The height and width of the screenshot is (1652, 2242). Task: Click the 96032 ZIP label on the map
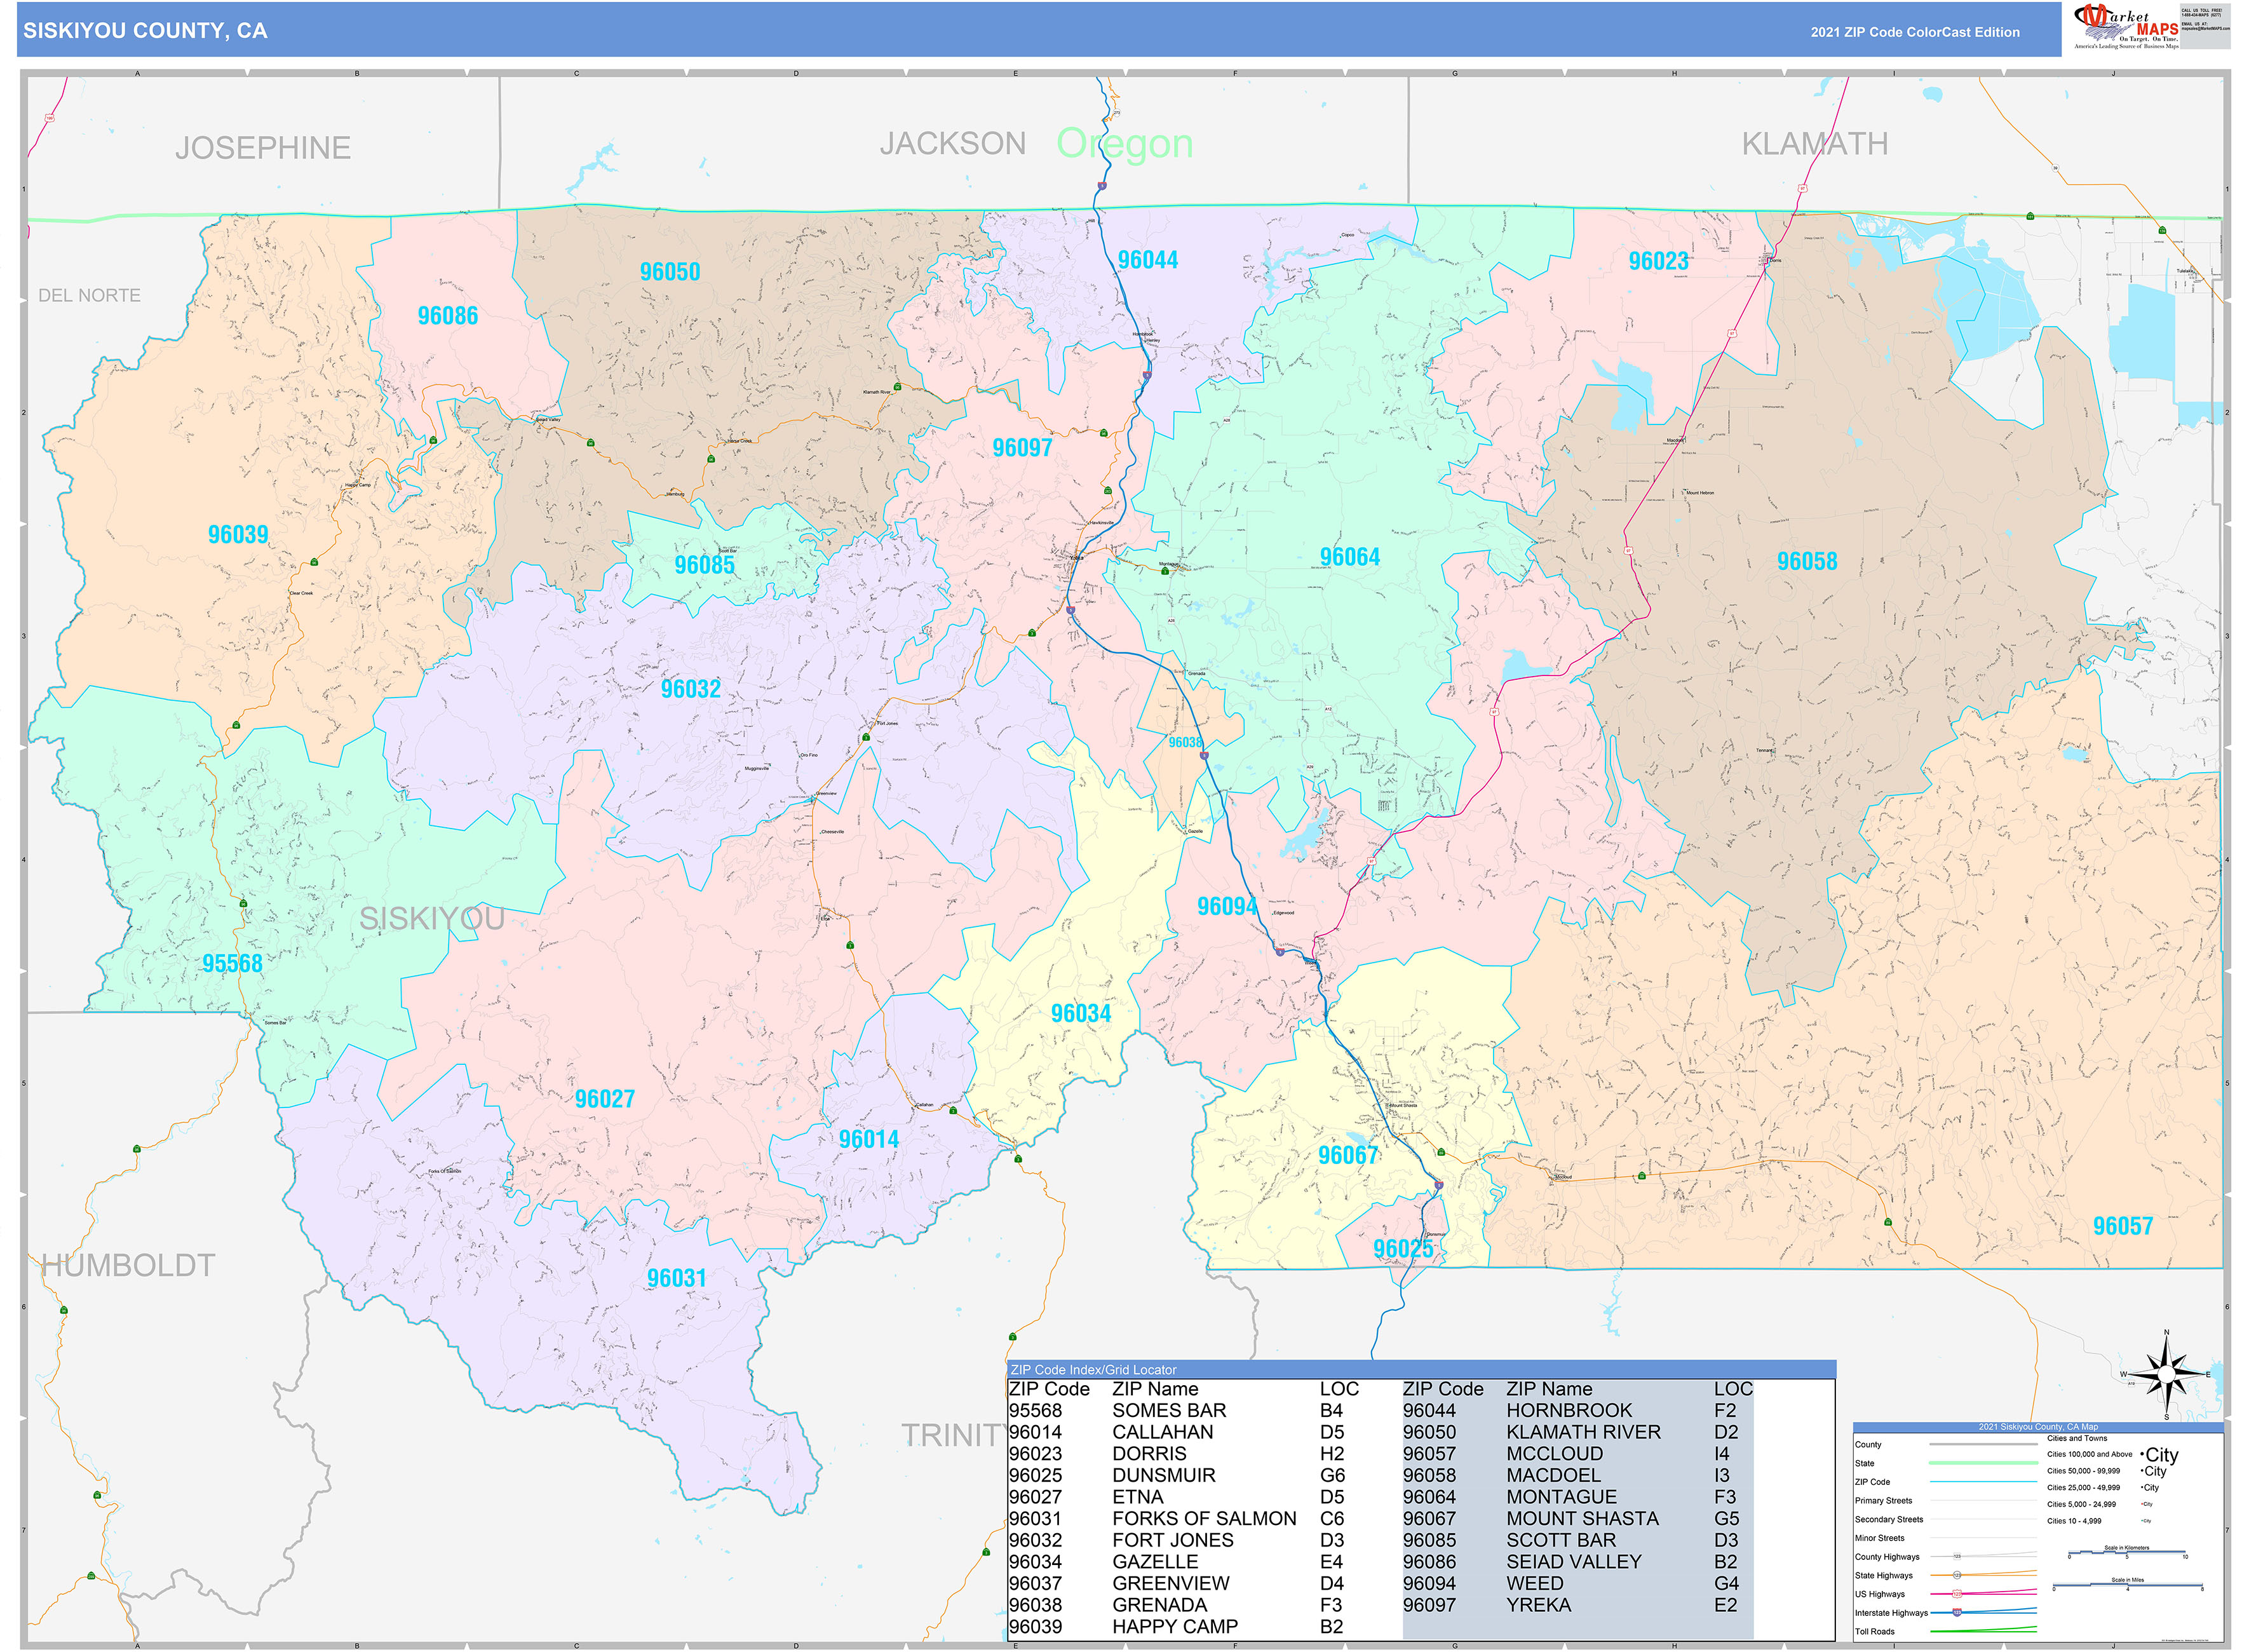[691, 689]
